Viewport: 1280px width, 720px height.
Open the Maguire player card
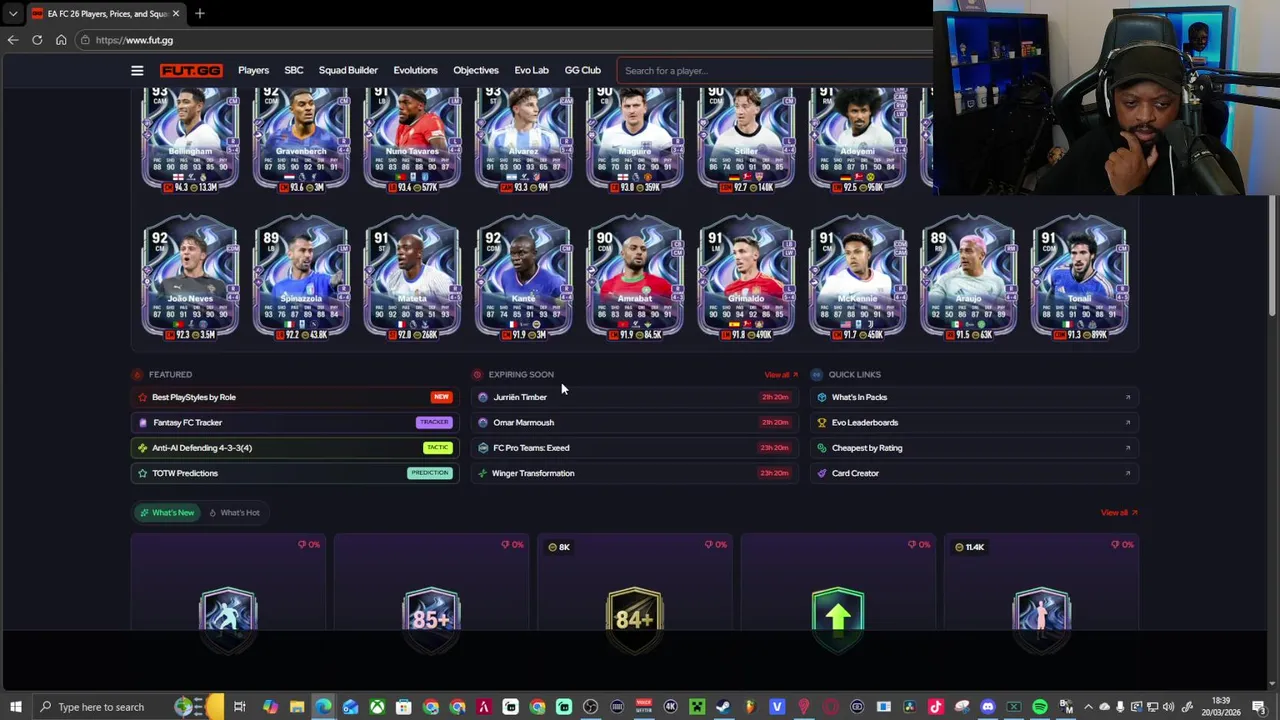tap(634, 140)
